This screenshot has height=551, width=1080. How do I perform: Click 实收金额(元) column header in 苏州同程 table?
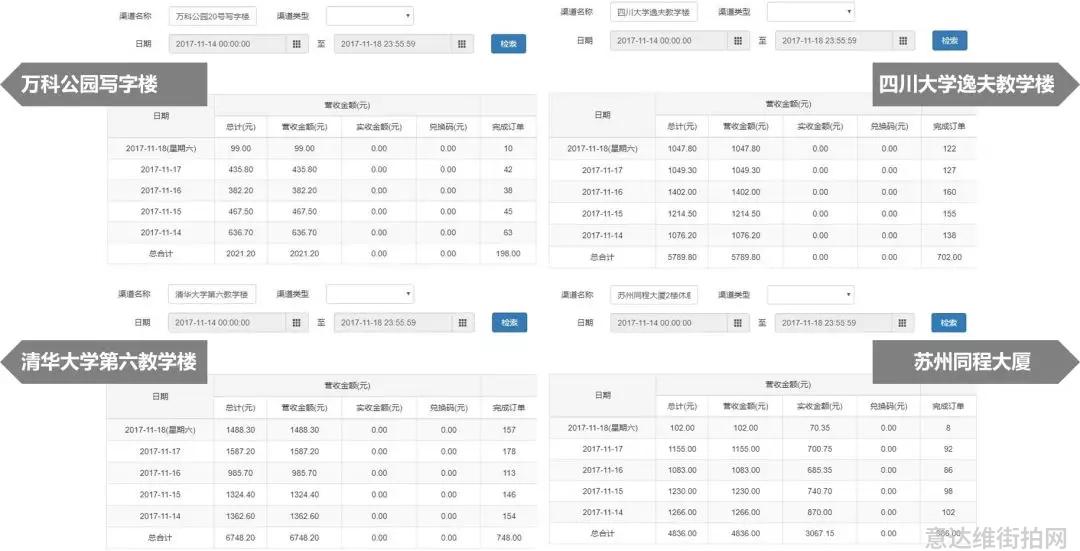tap(820, 406)
